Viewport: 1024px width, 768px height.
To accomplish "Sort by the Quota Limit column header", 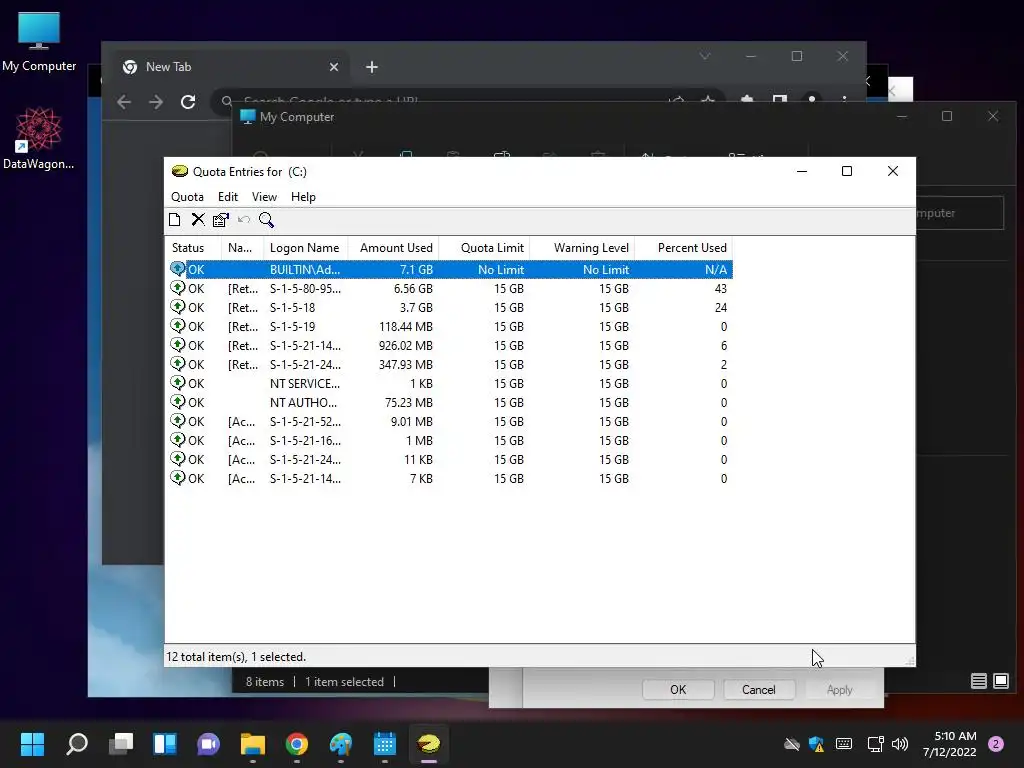I will (x=485, y=248).
